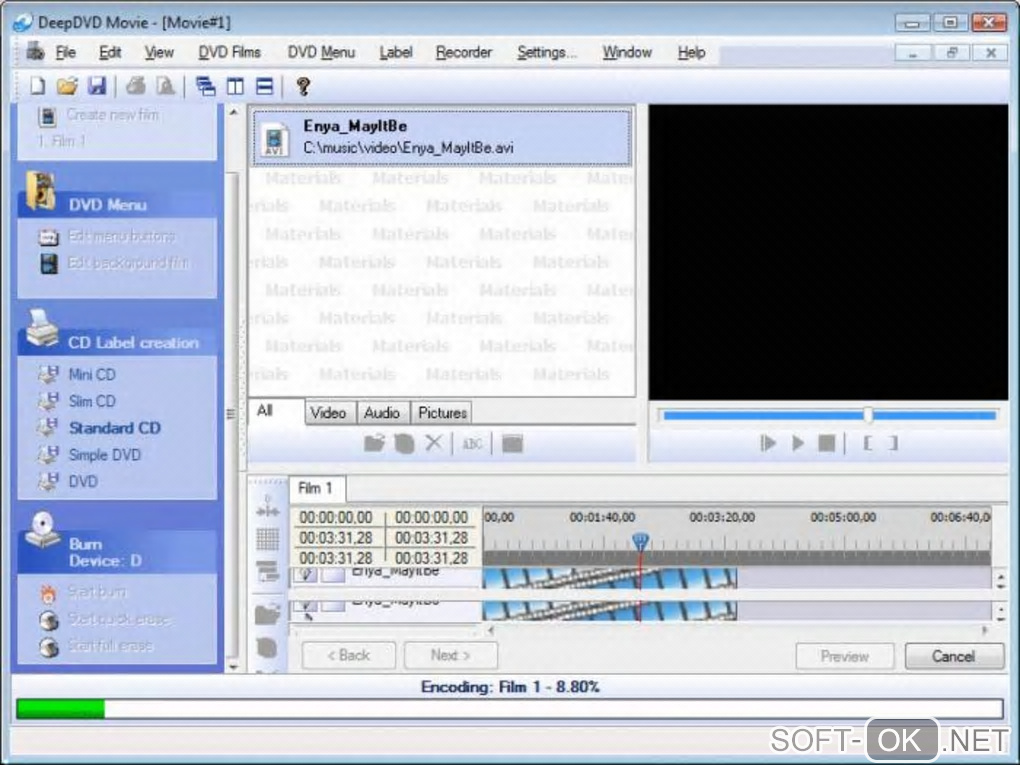Open the Window menu

tap(627, 52)
